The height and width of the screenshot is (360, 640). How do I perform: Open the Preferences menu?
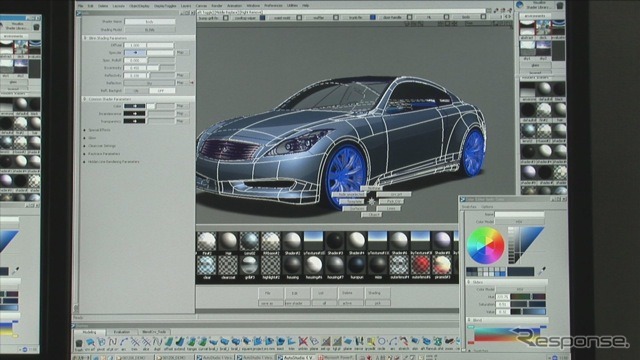273,6
